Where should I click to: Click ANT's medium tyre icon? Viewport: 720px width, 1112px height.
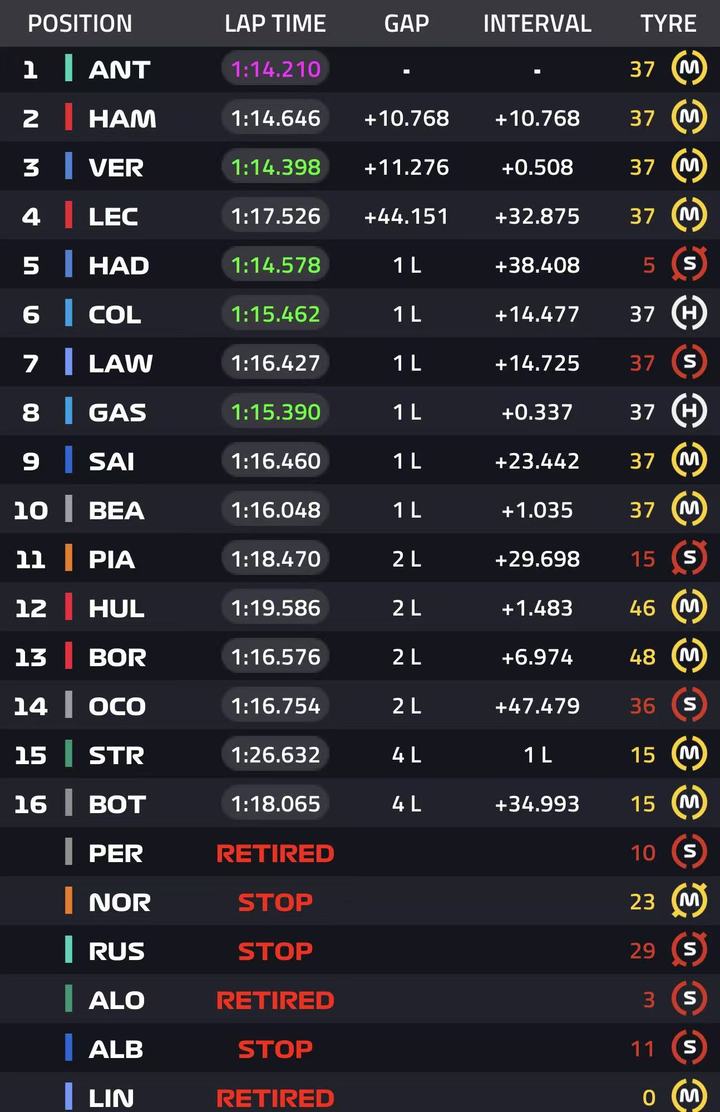tap(689, 69)
